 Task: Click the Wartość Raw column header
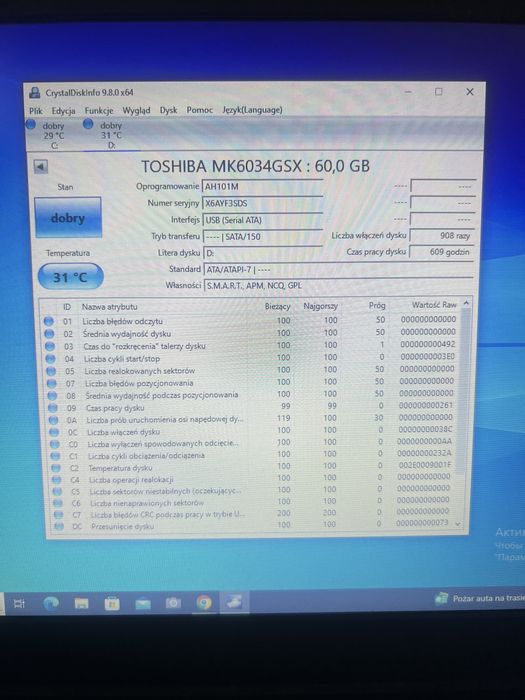click(433, 304)
